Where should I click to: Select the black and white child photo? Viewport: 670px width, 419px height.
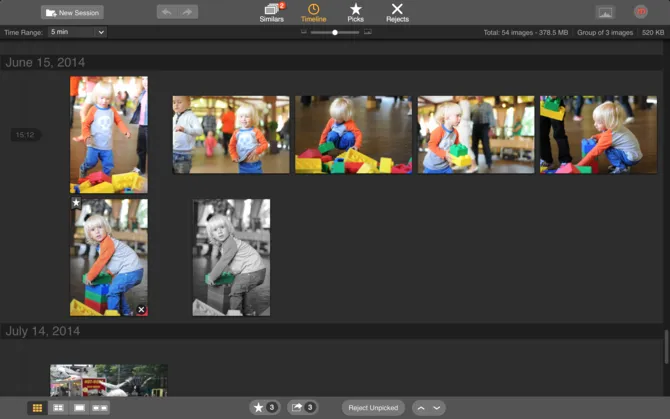[x=231, y=257]
